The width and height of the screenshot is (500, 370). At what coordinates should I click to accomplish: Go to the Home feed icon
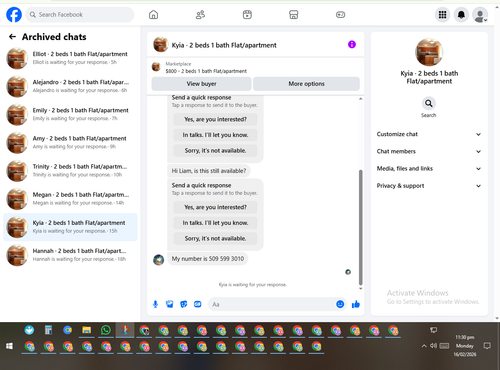click(x=153, y=15)
